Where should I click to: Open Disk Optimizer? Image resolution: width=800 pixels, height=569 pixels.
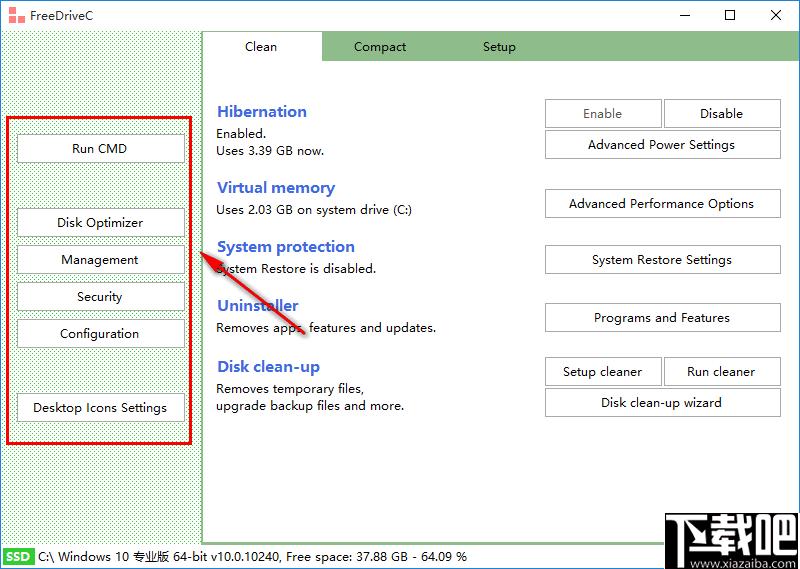(101, 222)
